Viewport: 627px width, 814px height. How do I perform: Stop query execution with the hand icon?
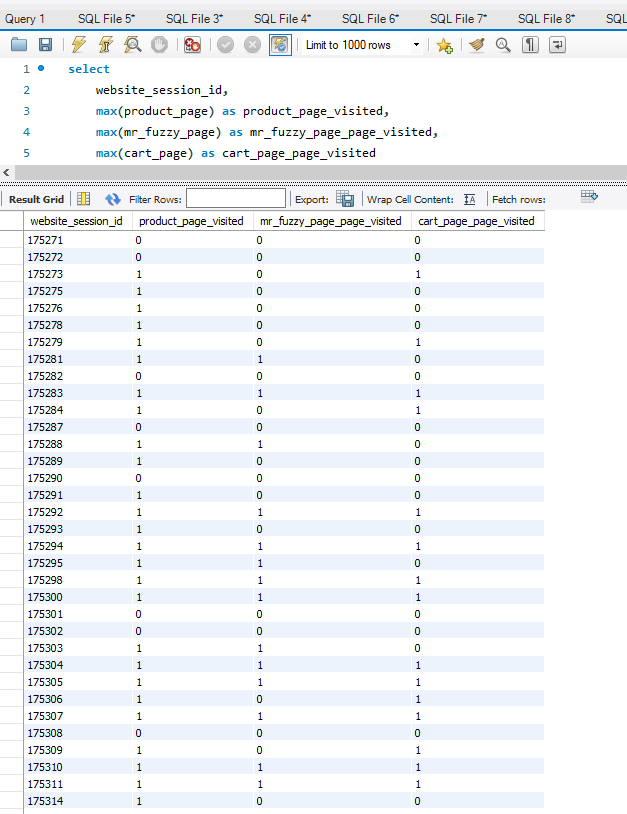tap(159, 45)
